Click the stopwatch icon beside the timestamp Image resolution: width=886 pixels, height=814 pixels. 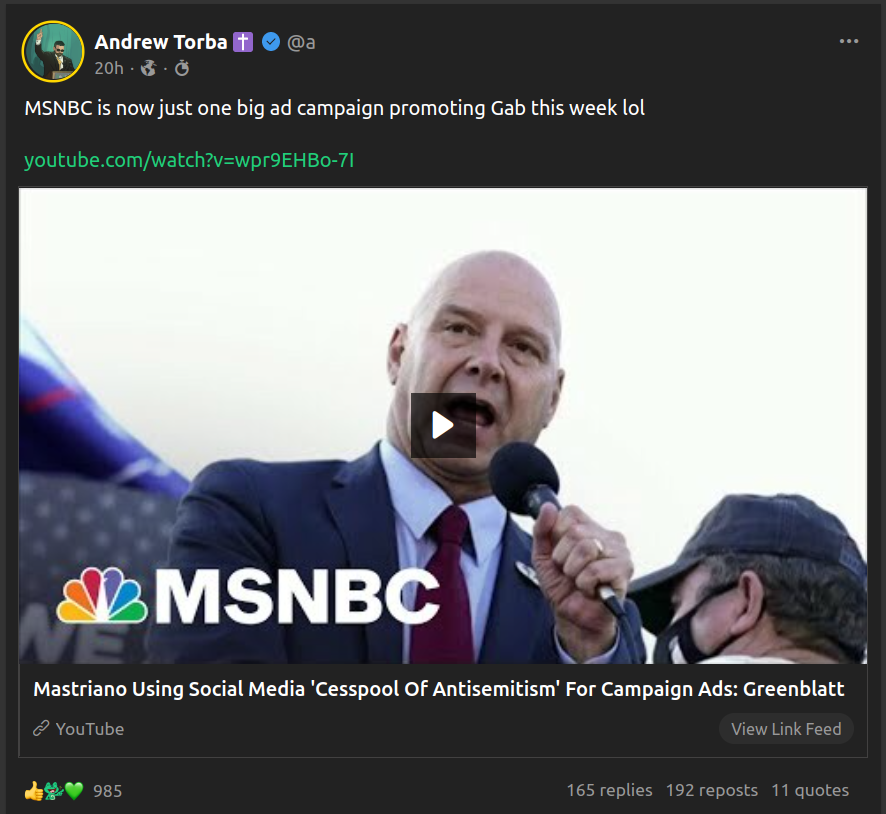tap(181, 68)
